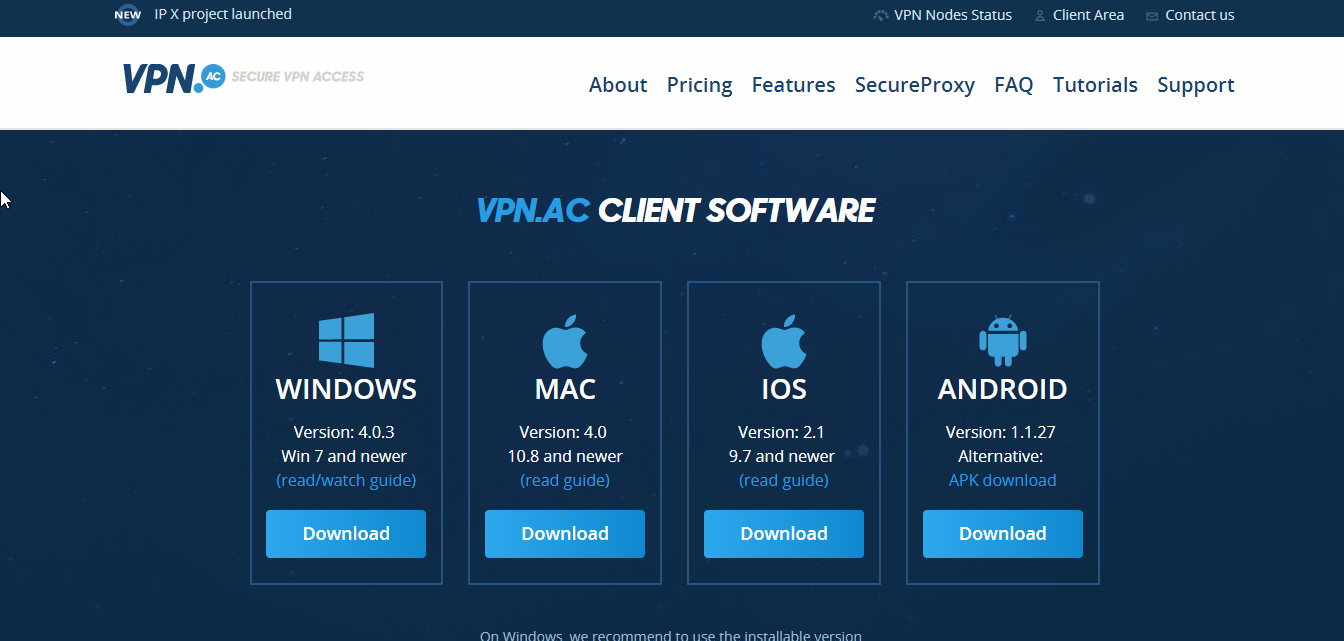Click the Version: 4.0 text

563,432
